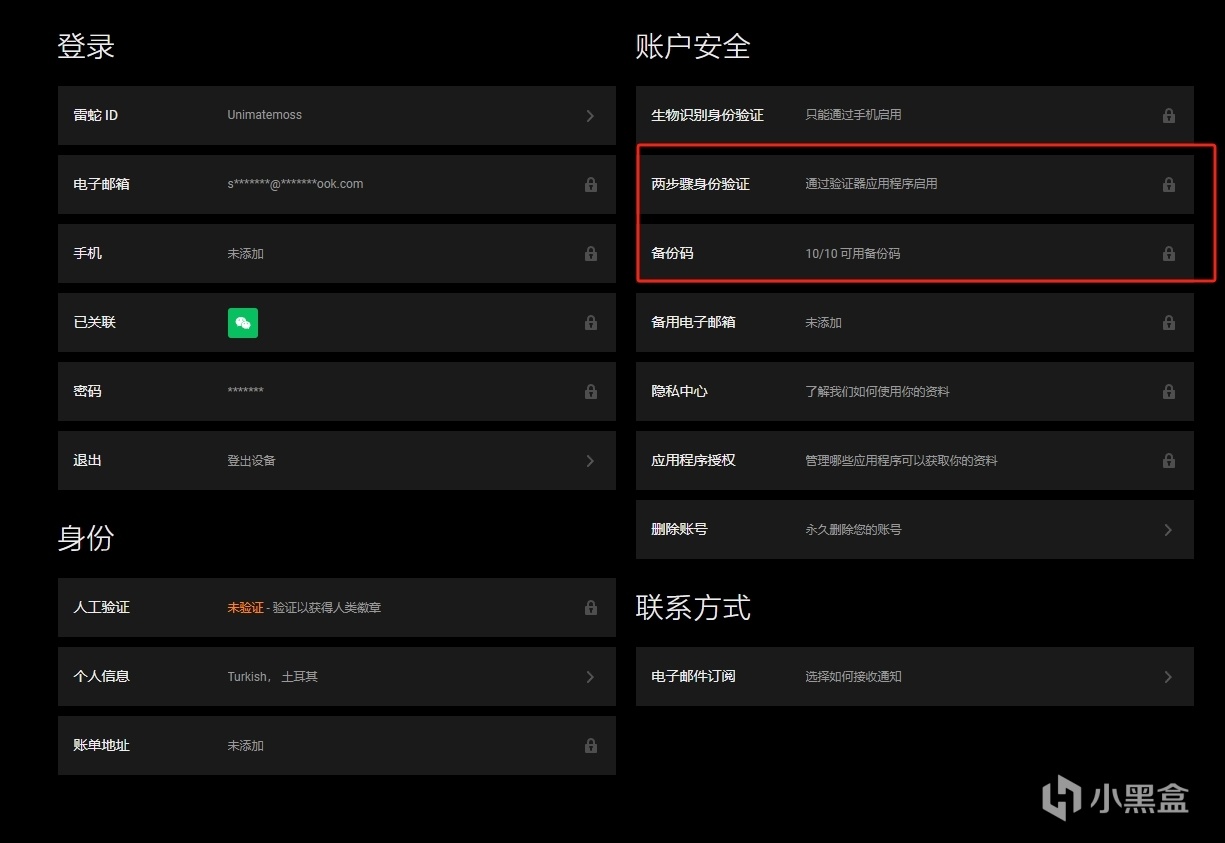
Task: Open 雷蛇 ID row via its chevron
Action: [x=590, y=115]
